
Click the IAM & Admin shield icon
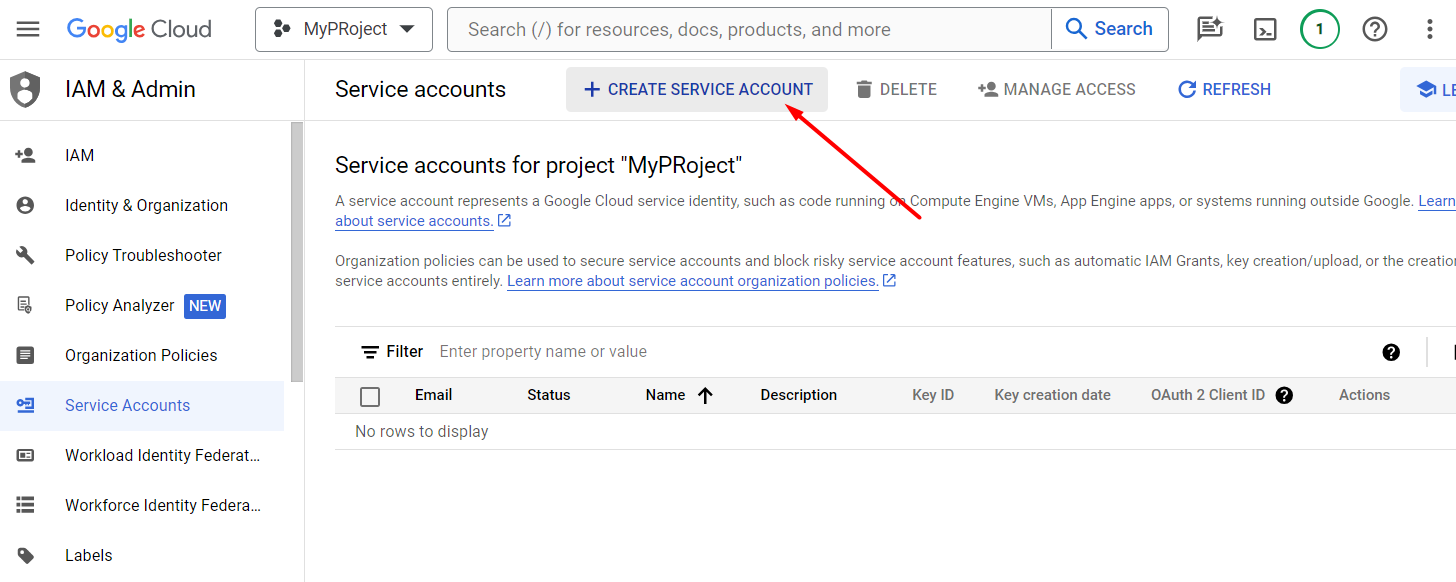click(x=25, y=89)
